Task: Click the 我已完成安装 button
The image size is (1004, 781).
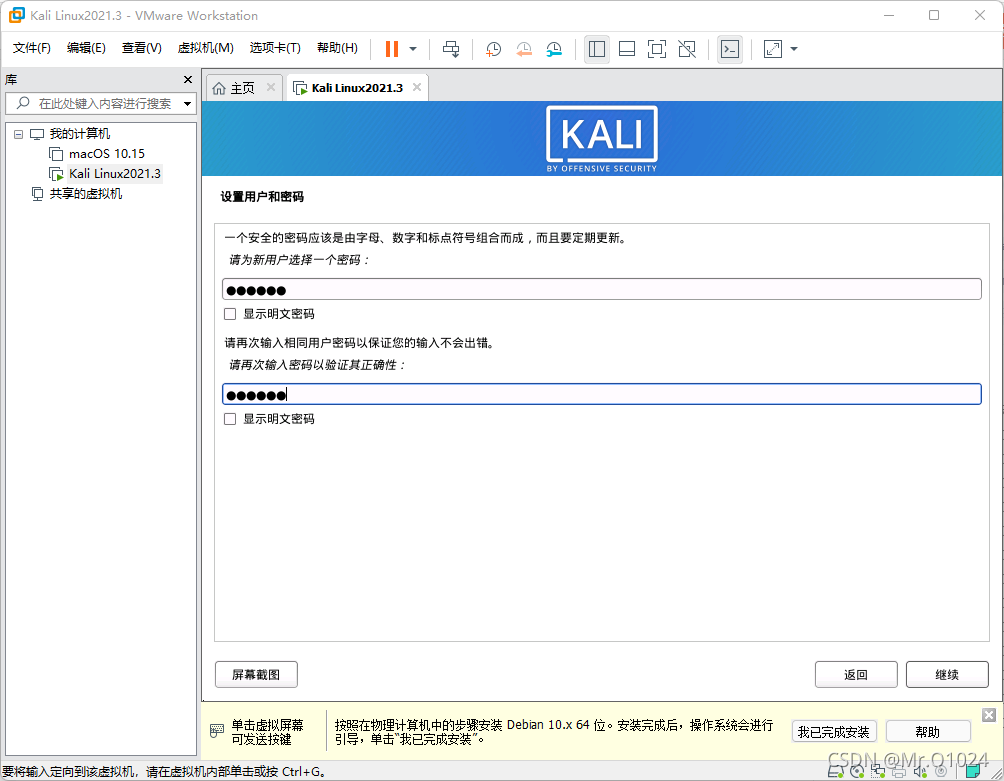Action: pos(834,732)
